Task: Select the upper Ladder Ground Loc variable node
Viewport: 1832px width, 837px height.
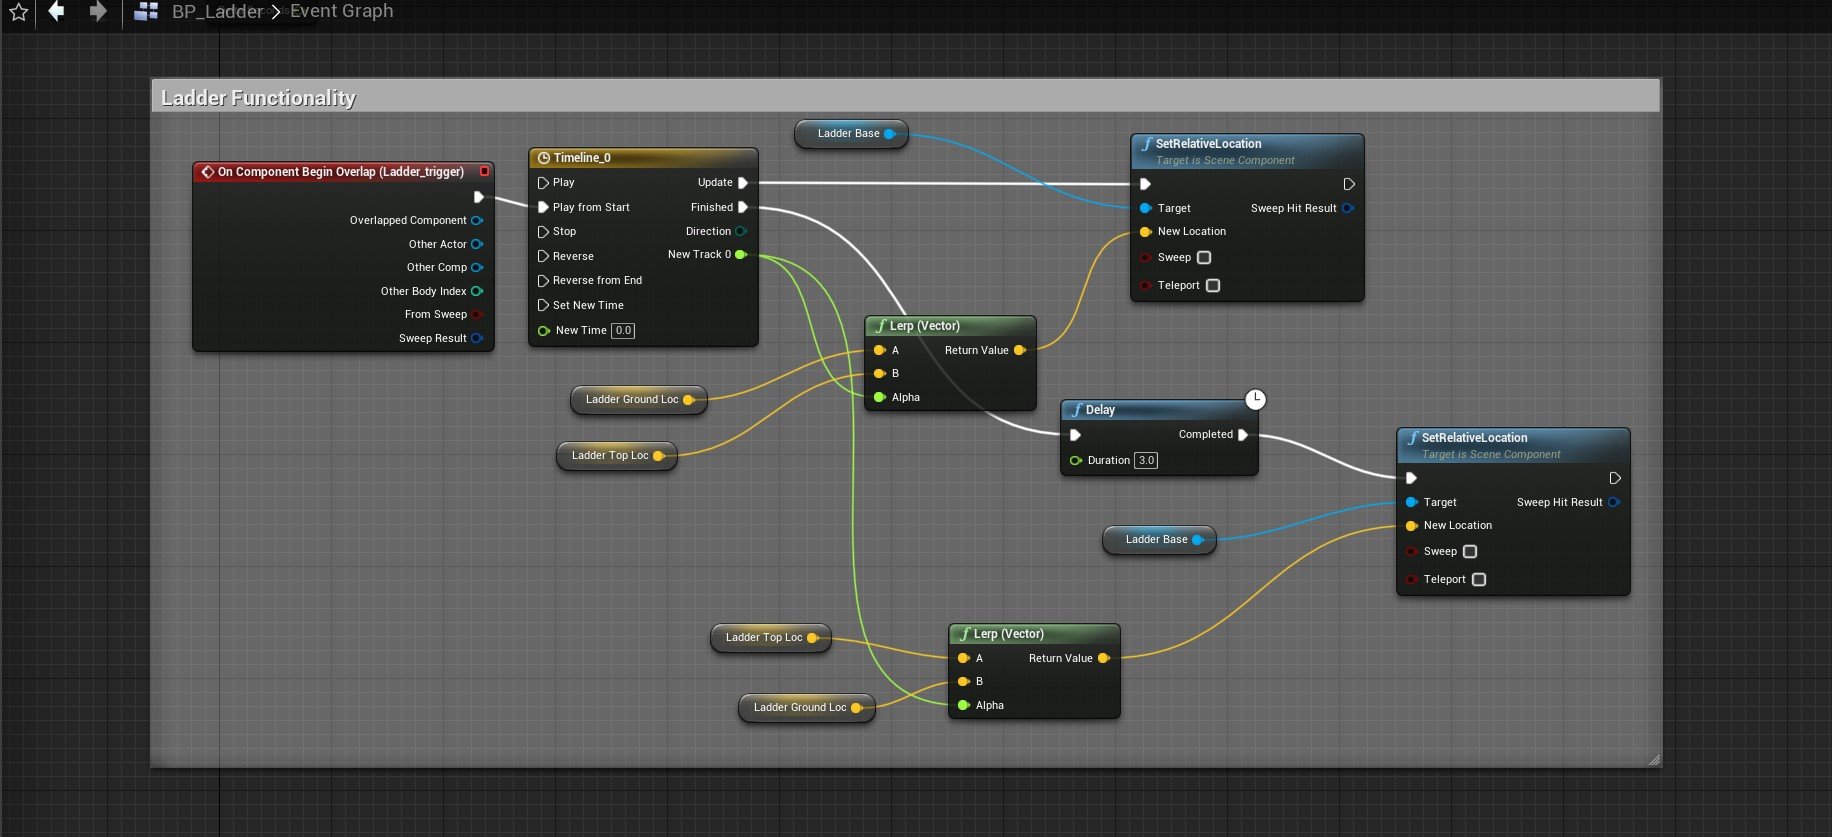Action: (638, 399)
